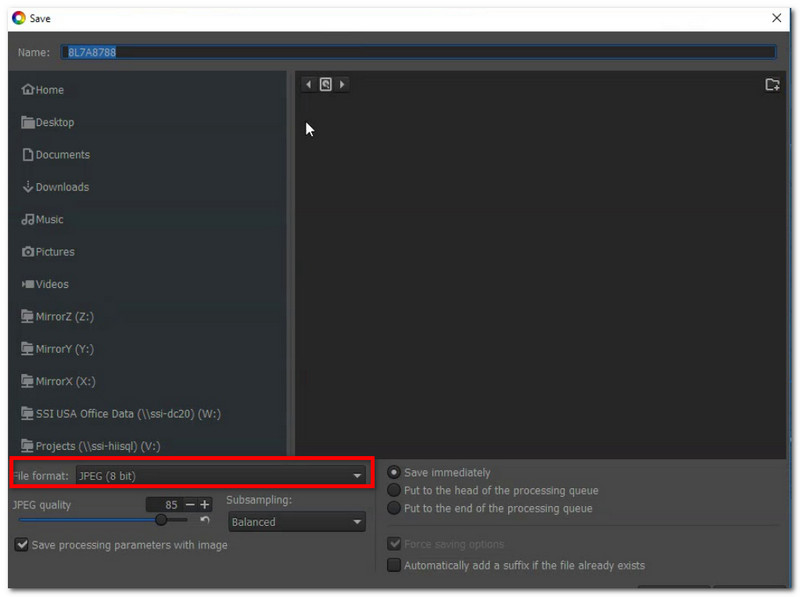Click the JPEG quality slider handle
The width and height of the screenshot is (800, 597).
[161, 520]
